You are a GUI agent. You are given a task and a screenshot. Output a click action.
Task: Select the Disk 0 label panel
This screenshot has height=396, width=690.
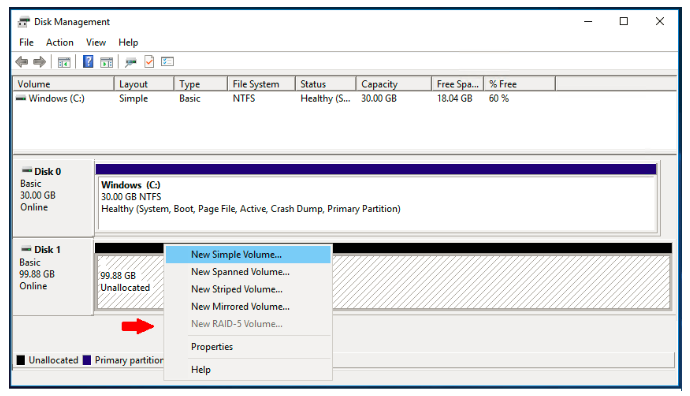coord(53,198)
